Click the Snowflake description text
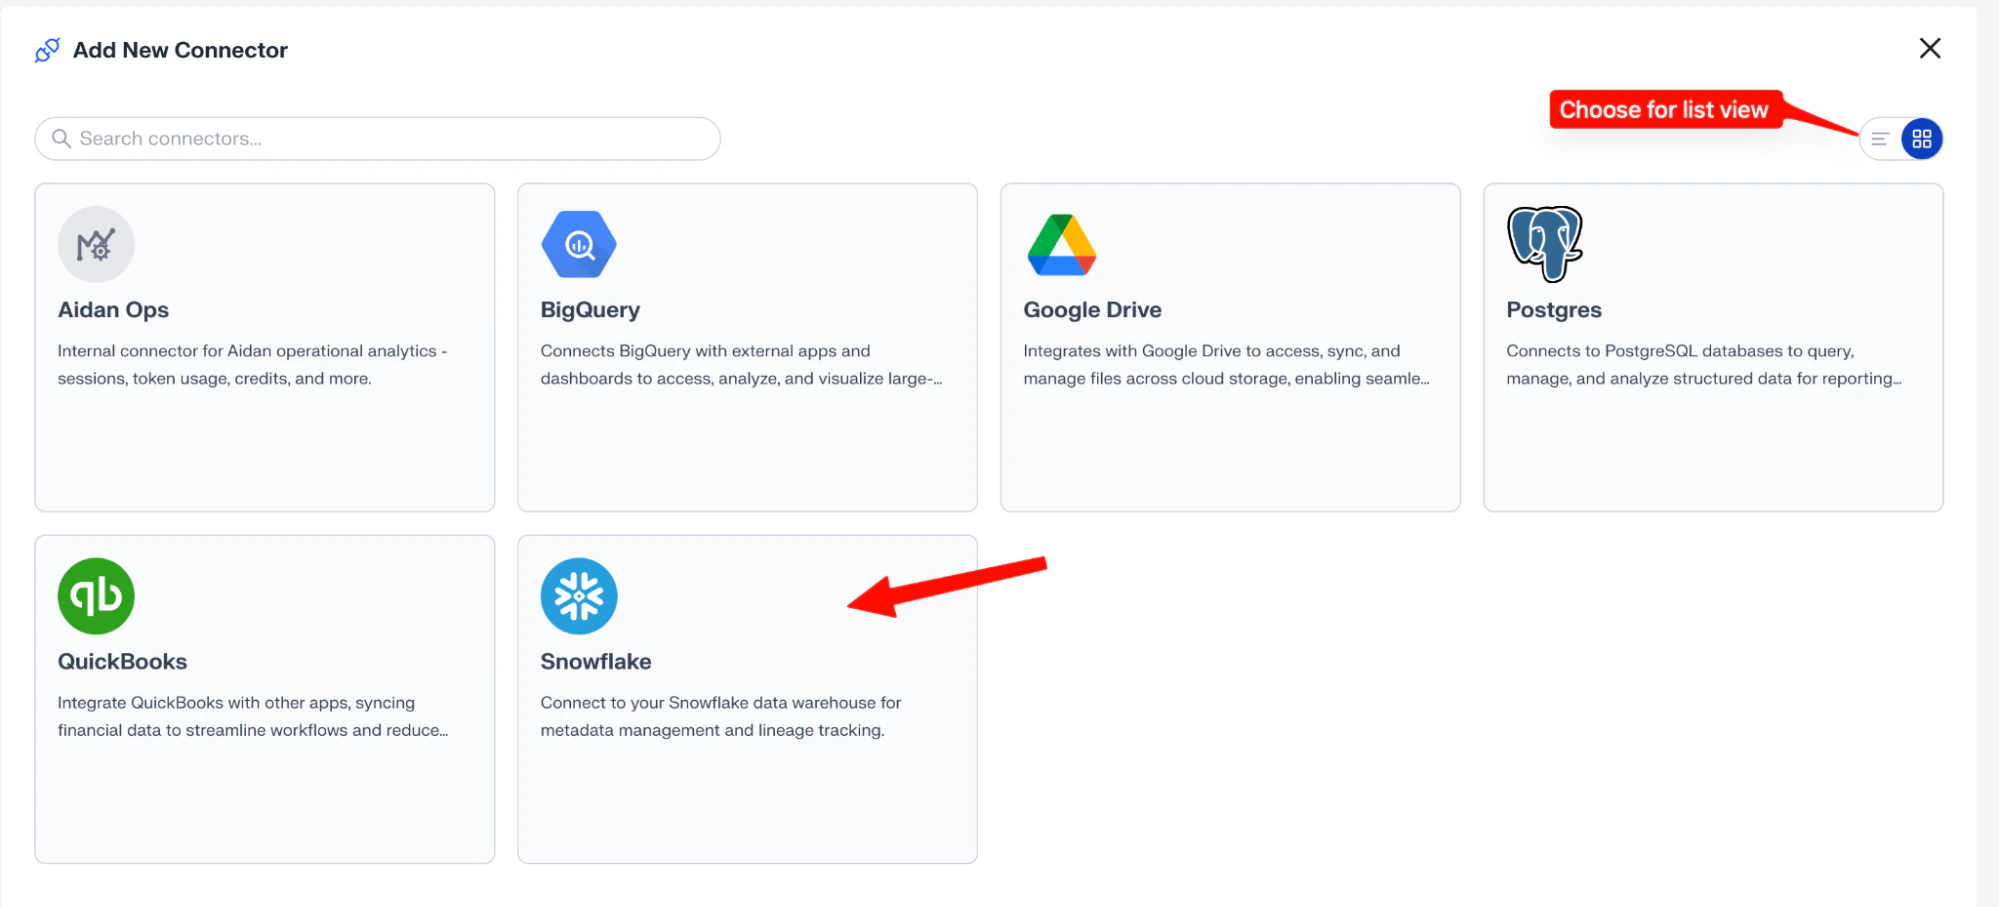Image resolution: width=1999 pixels, height=907 pixels. click(x=721, y=717)
